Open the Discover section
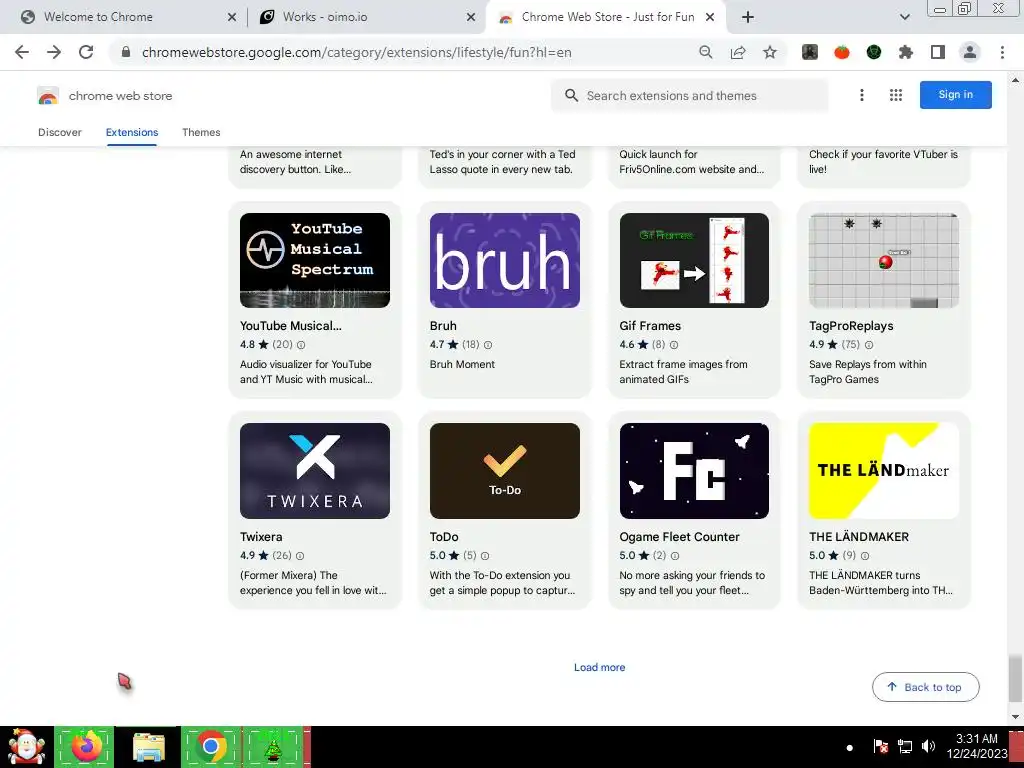 59,132
